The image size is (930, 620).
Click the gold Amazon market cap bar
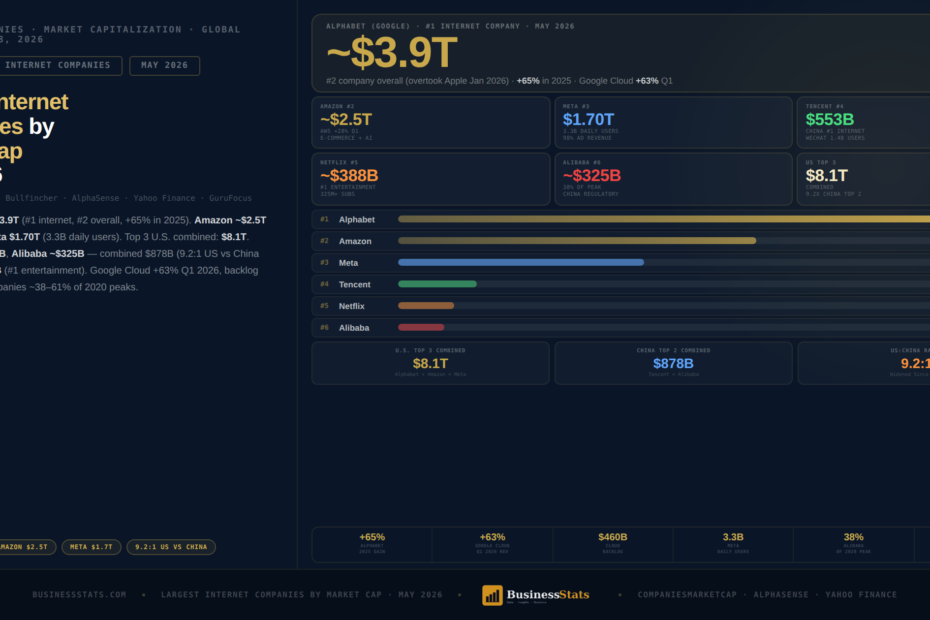click(577, 241)
